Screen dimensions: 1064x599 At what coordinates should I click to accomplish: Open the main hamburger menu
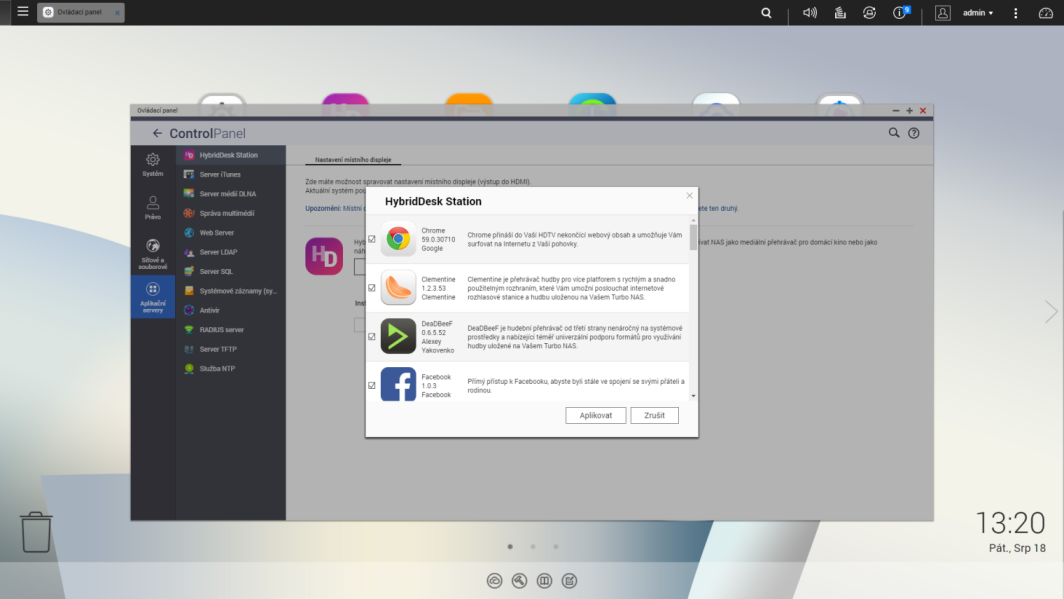point(22,12)
